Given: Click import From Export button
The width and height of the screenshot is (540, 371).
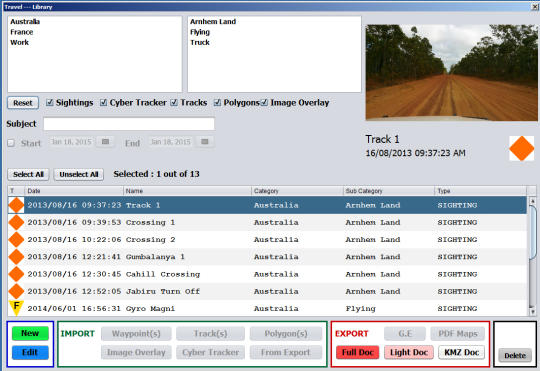Looking at the screenshot, I should 286,352.
